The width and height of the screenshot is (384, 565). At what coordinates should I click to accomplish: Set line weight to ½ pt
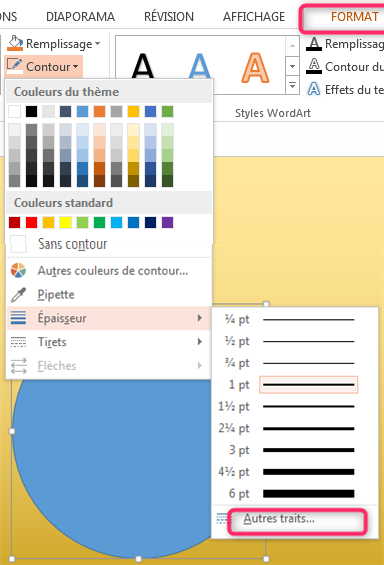tap(295, 341)
